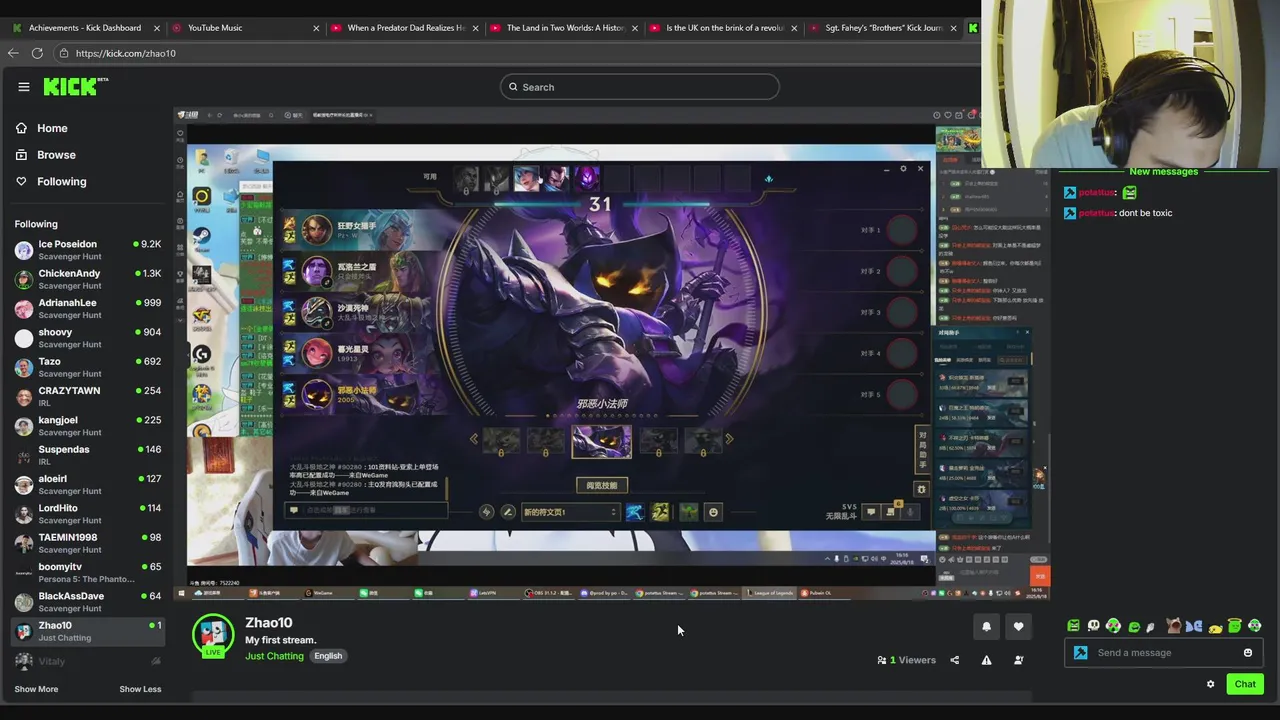Click the New messages banner in chat
Screen dimensions: 1280x720
1163,172
